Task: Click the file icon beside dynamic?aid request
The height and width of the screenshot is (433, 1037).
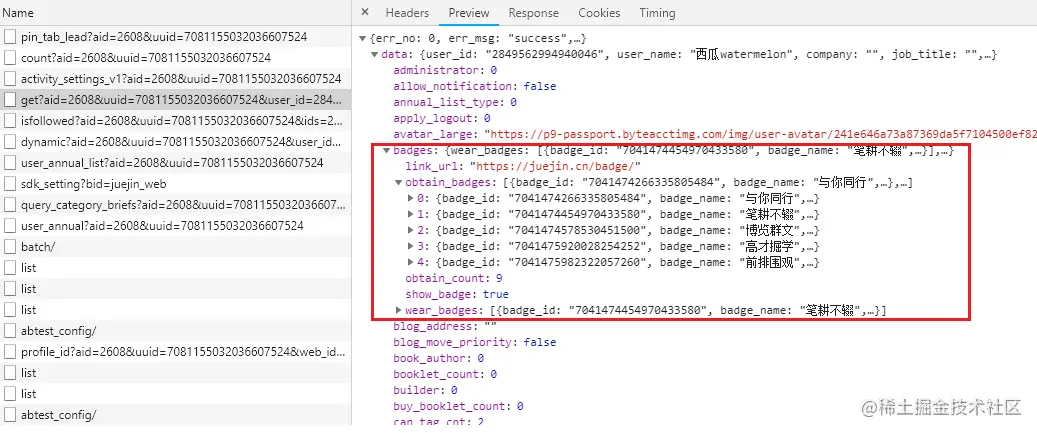Action: click(10, 142)
